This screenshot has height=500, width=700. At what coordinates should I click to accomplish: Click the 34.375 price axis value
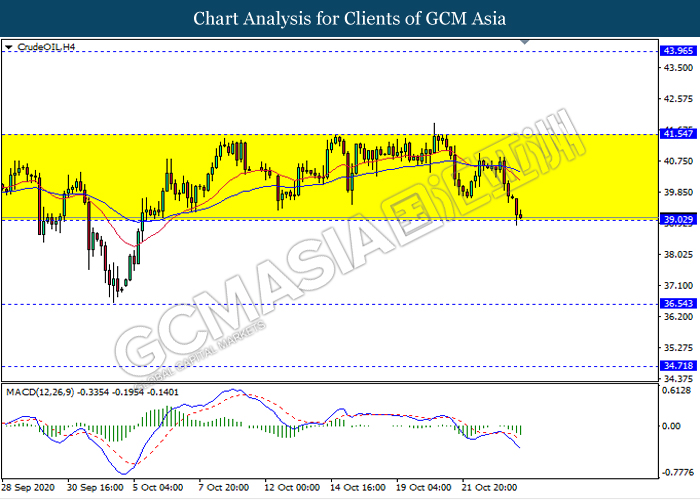678,379
